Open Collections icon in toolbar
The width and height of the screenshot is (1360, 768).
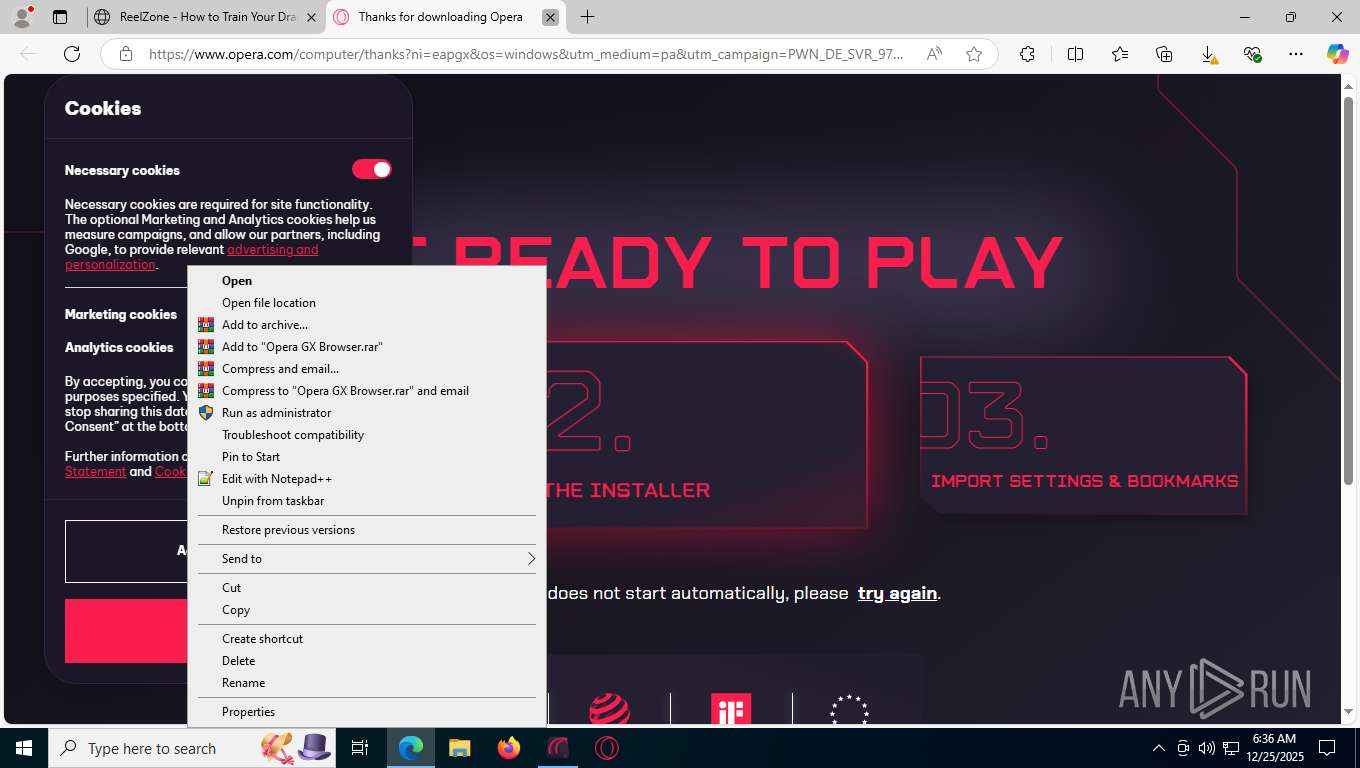(x=1164, y=54)
